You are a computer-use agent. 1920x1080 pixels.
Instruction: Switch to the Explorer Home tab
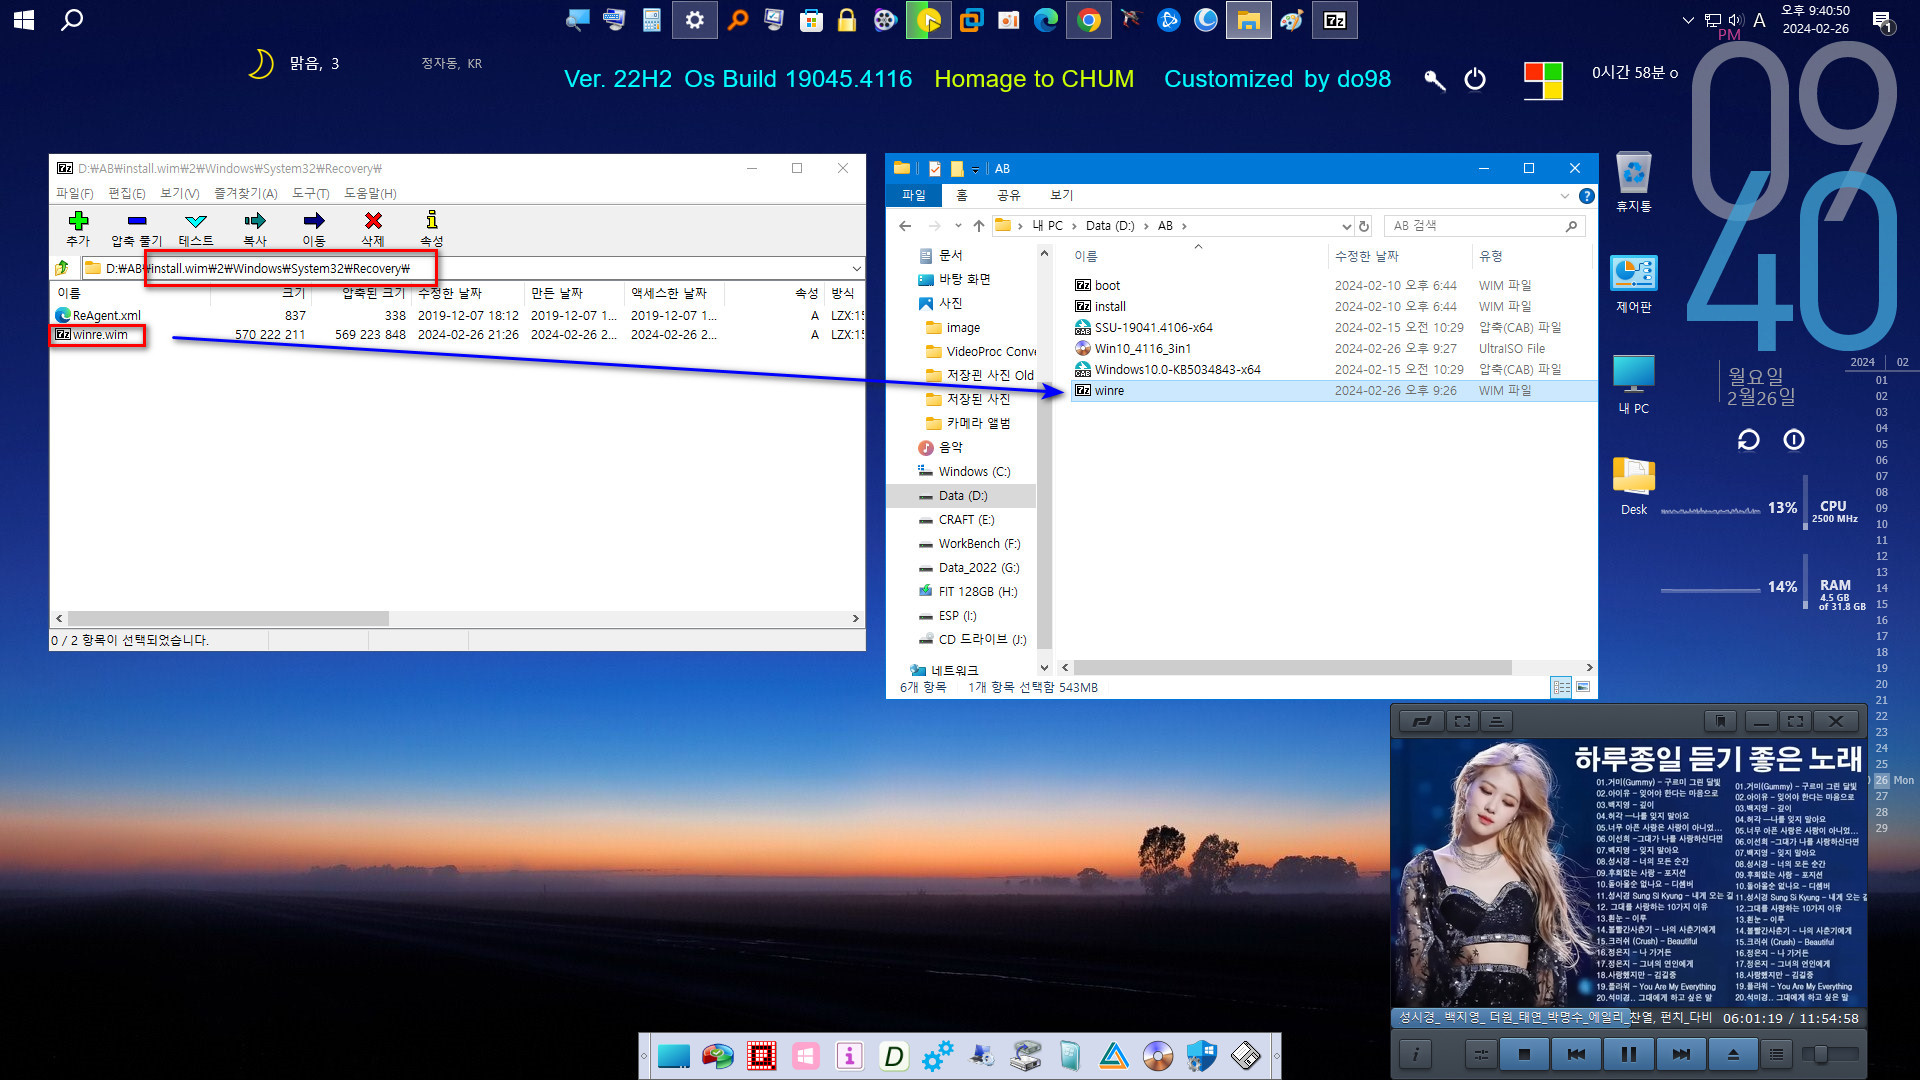point(962,195)
